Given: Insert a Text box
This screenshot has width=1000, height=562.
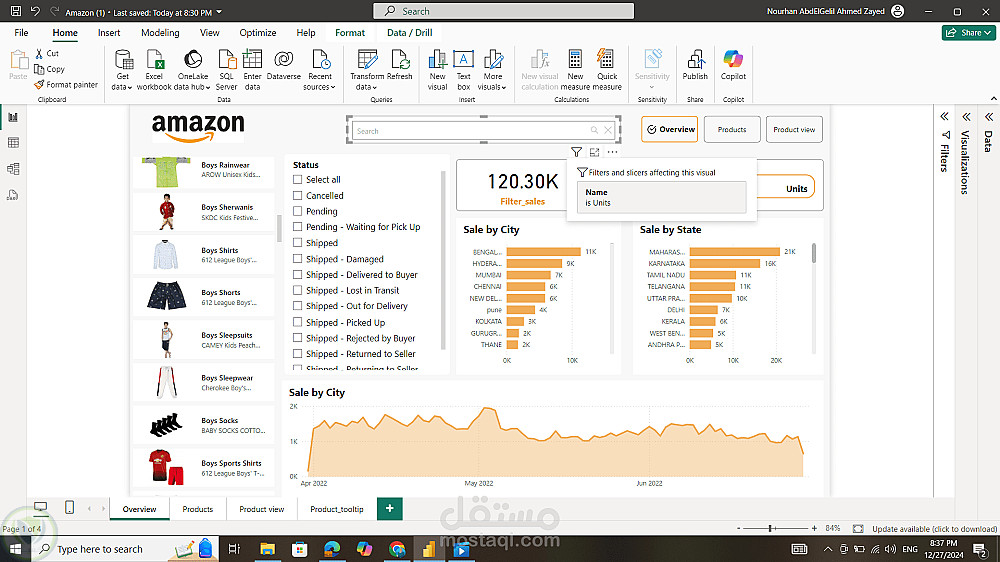Looking at the screenshot, I should (x=464, y=70).
